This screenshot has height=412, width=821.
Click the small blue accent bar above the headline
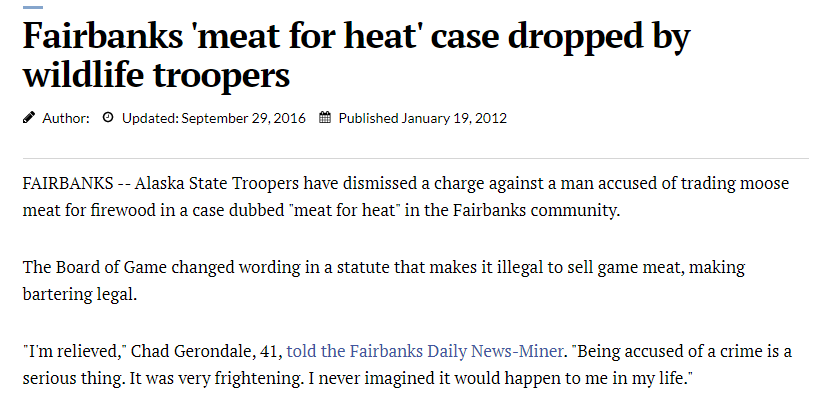tap(33, 7)
